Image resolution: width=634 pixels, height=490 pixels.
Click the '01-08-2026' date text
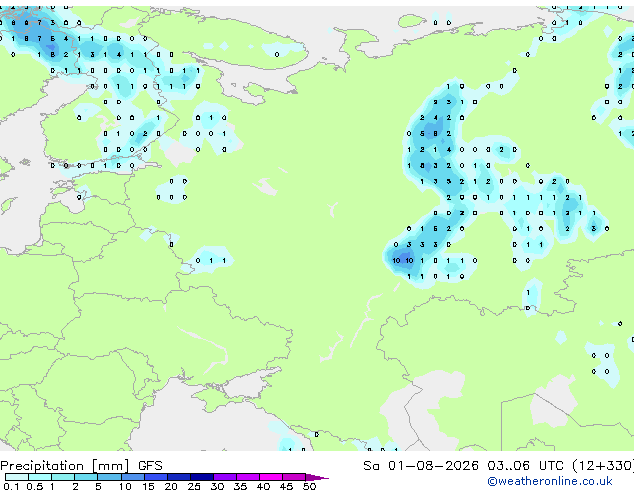[x=433, y=466]
